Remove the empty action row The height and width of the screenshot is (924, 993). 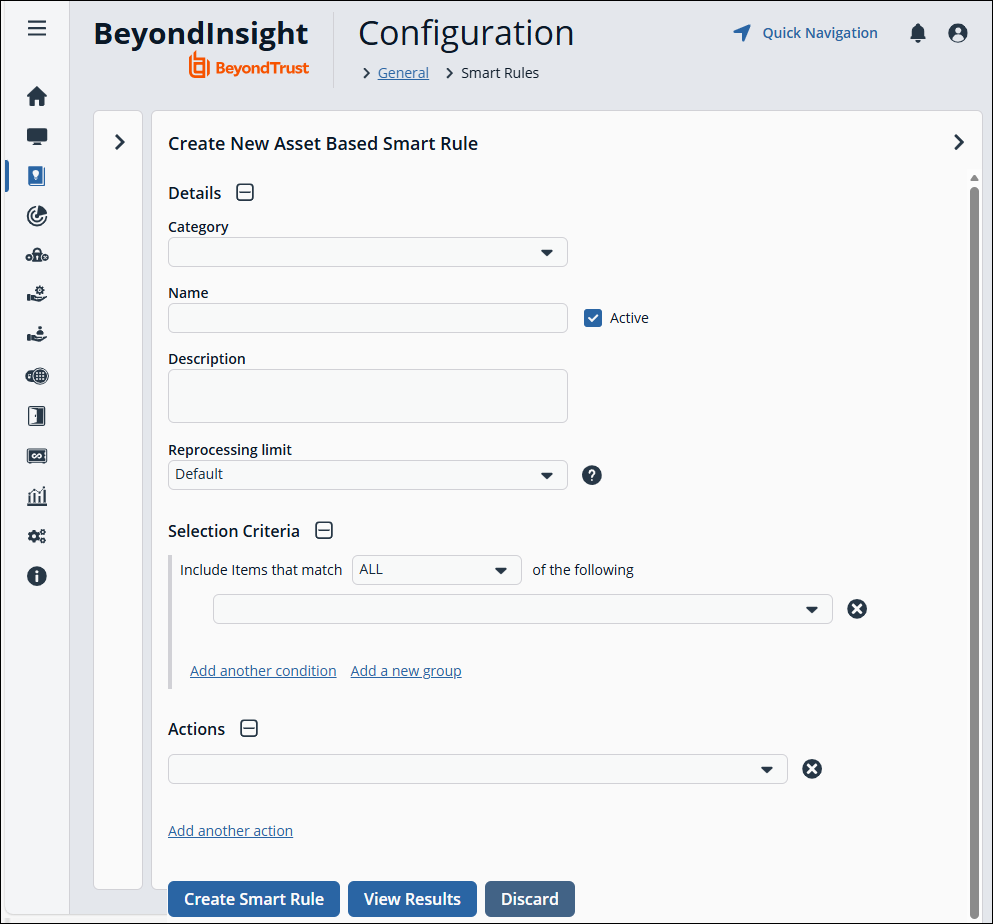[x=812, y=769]
